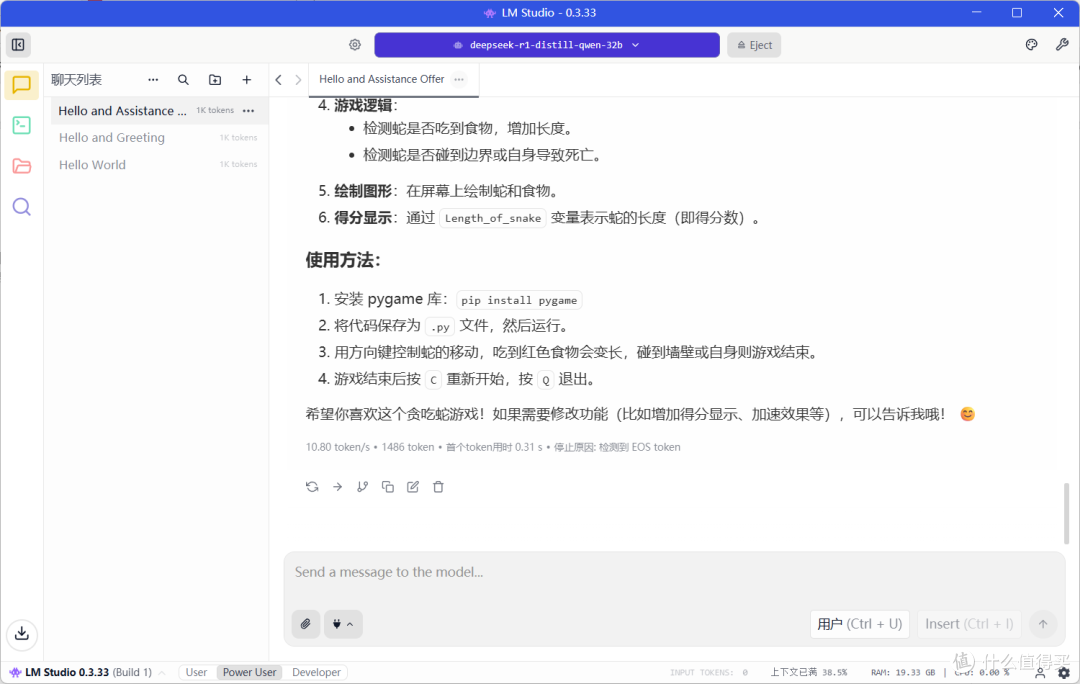Click the Length_of_snake code snippet

pyautogui.click(x=492, y=218)
